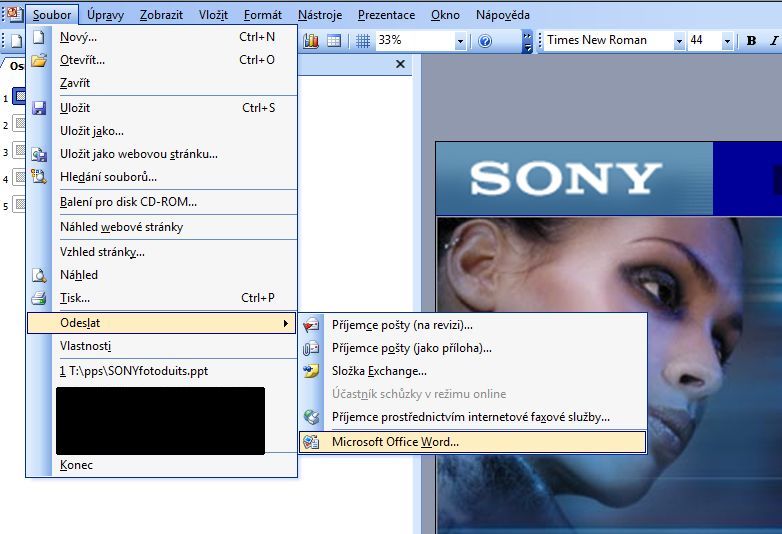Open Vlastnosti menu entry
The image size is (782, 534).
pos(162,346)
